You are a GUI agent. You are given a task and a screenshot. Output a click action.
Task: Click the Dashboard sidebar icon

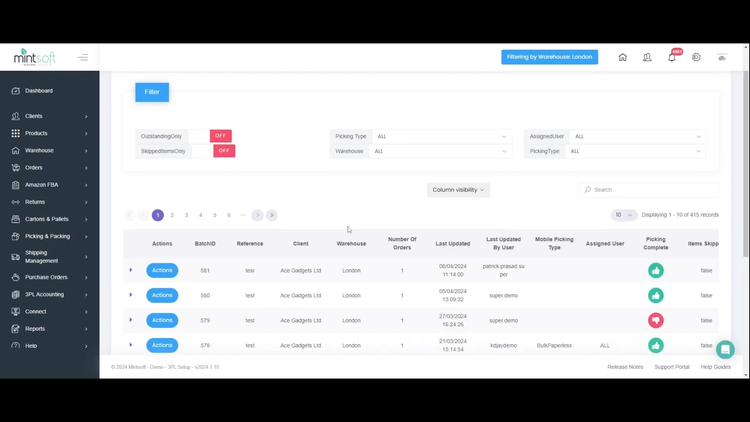(15, 90)
